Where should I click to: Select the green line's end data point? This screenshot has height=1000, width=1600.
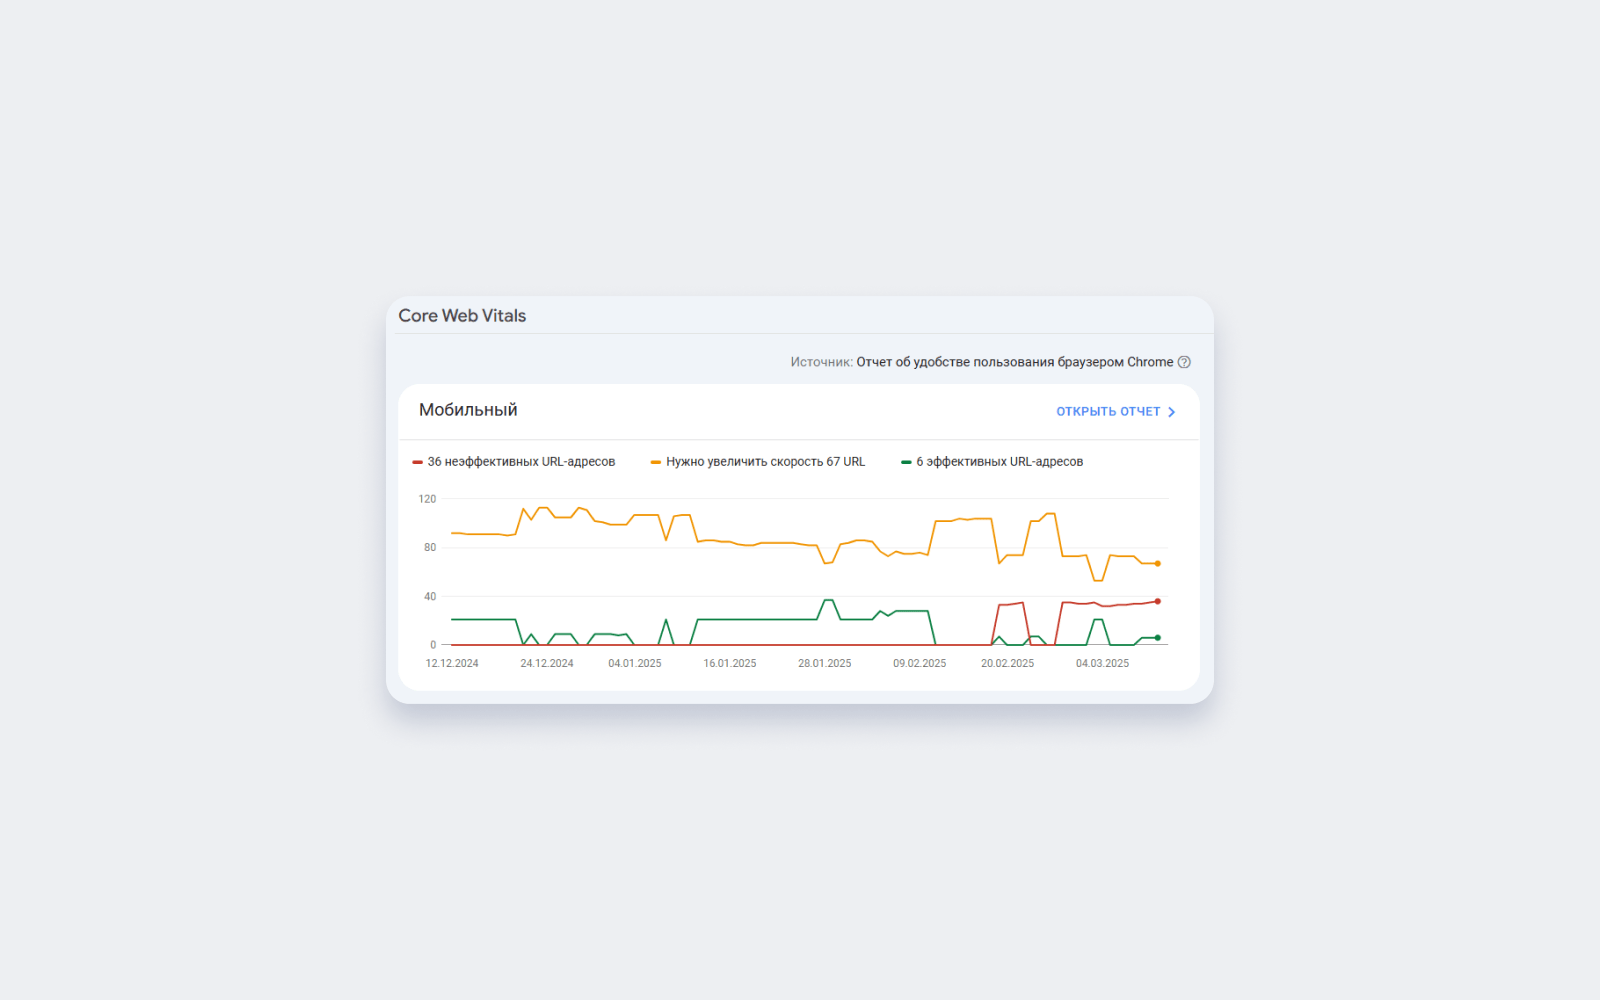click(x=1158, y=637)
